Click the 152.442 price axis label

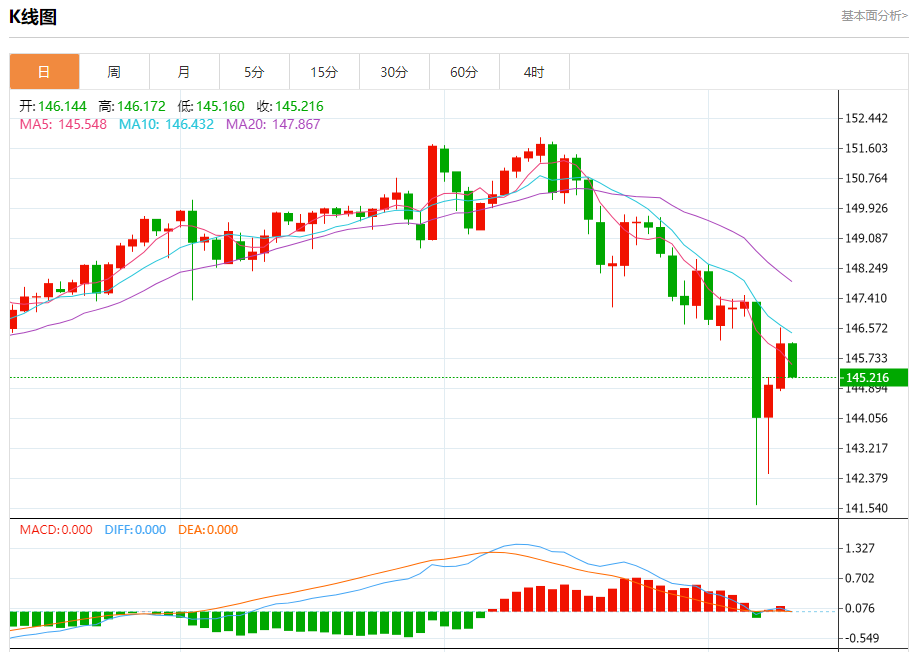click(x=866, y=119)
